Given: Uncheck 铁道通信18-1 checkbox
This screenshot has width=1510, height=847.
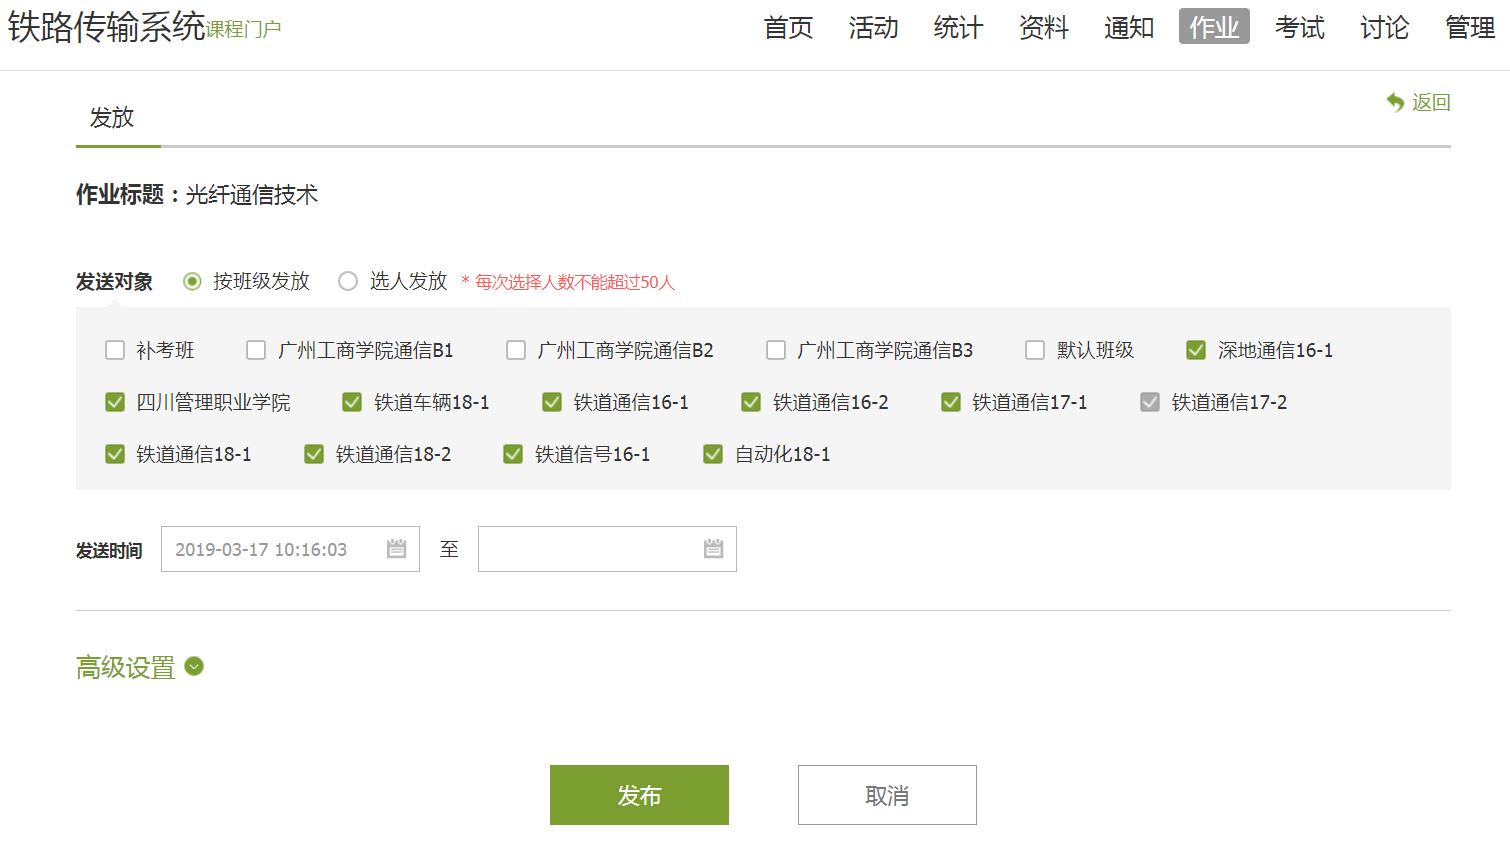Looking at the screenshot, I should point(115,454).
